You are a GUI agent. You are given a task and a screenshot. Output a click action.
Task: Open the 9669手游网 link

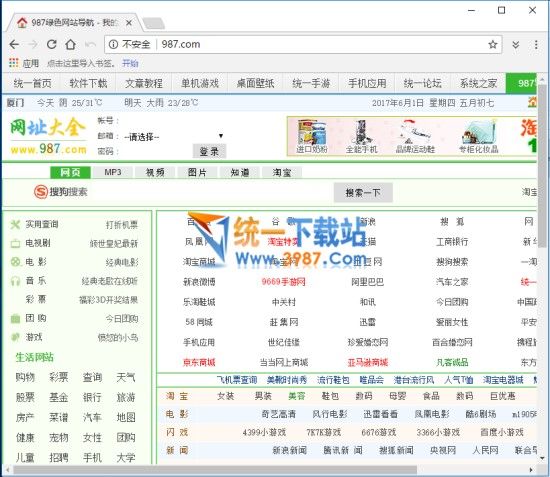(283, 282)
